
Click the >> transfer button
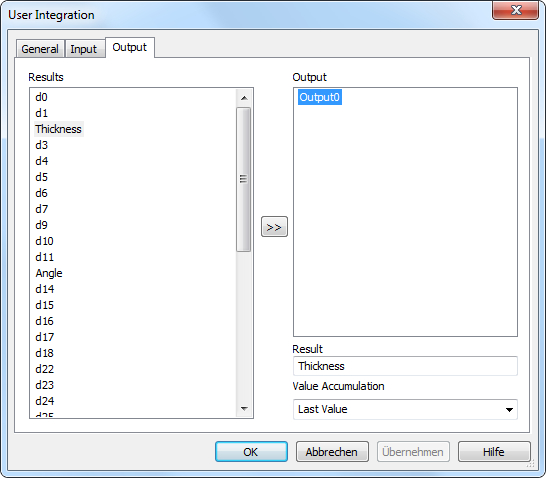tap(274, 227)
